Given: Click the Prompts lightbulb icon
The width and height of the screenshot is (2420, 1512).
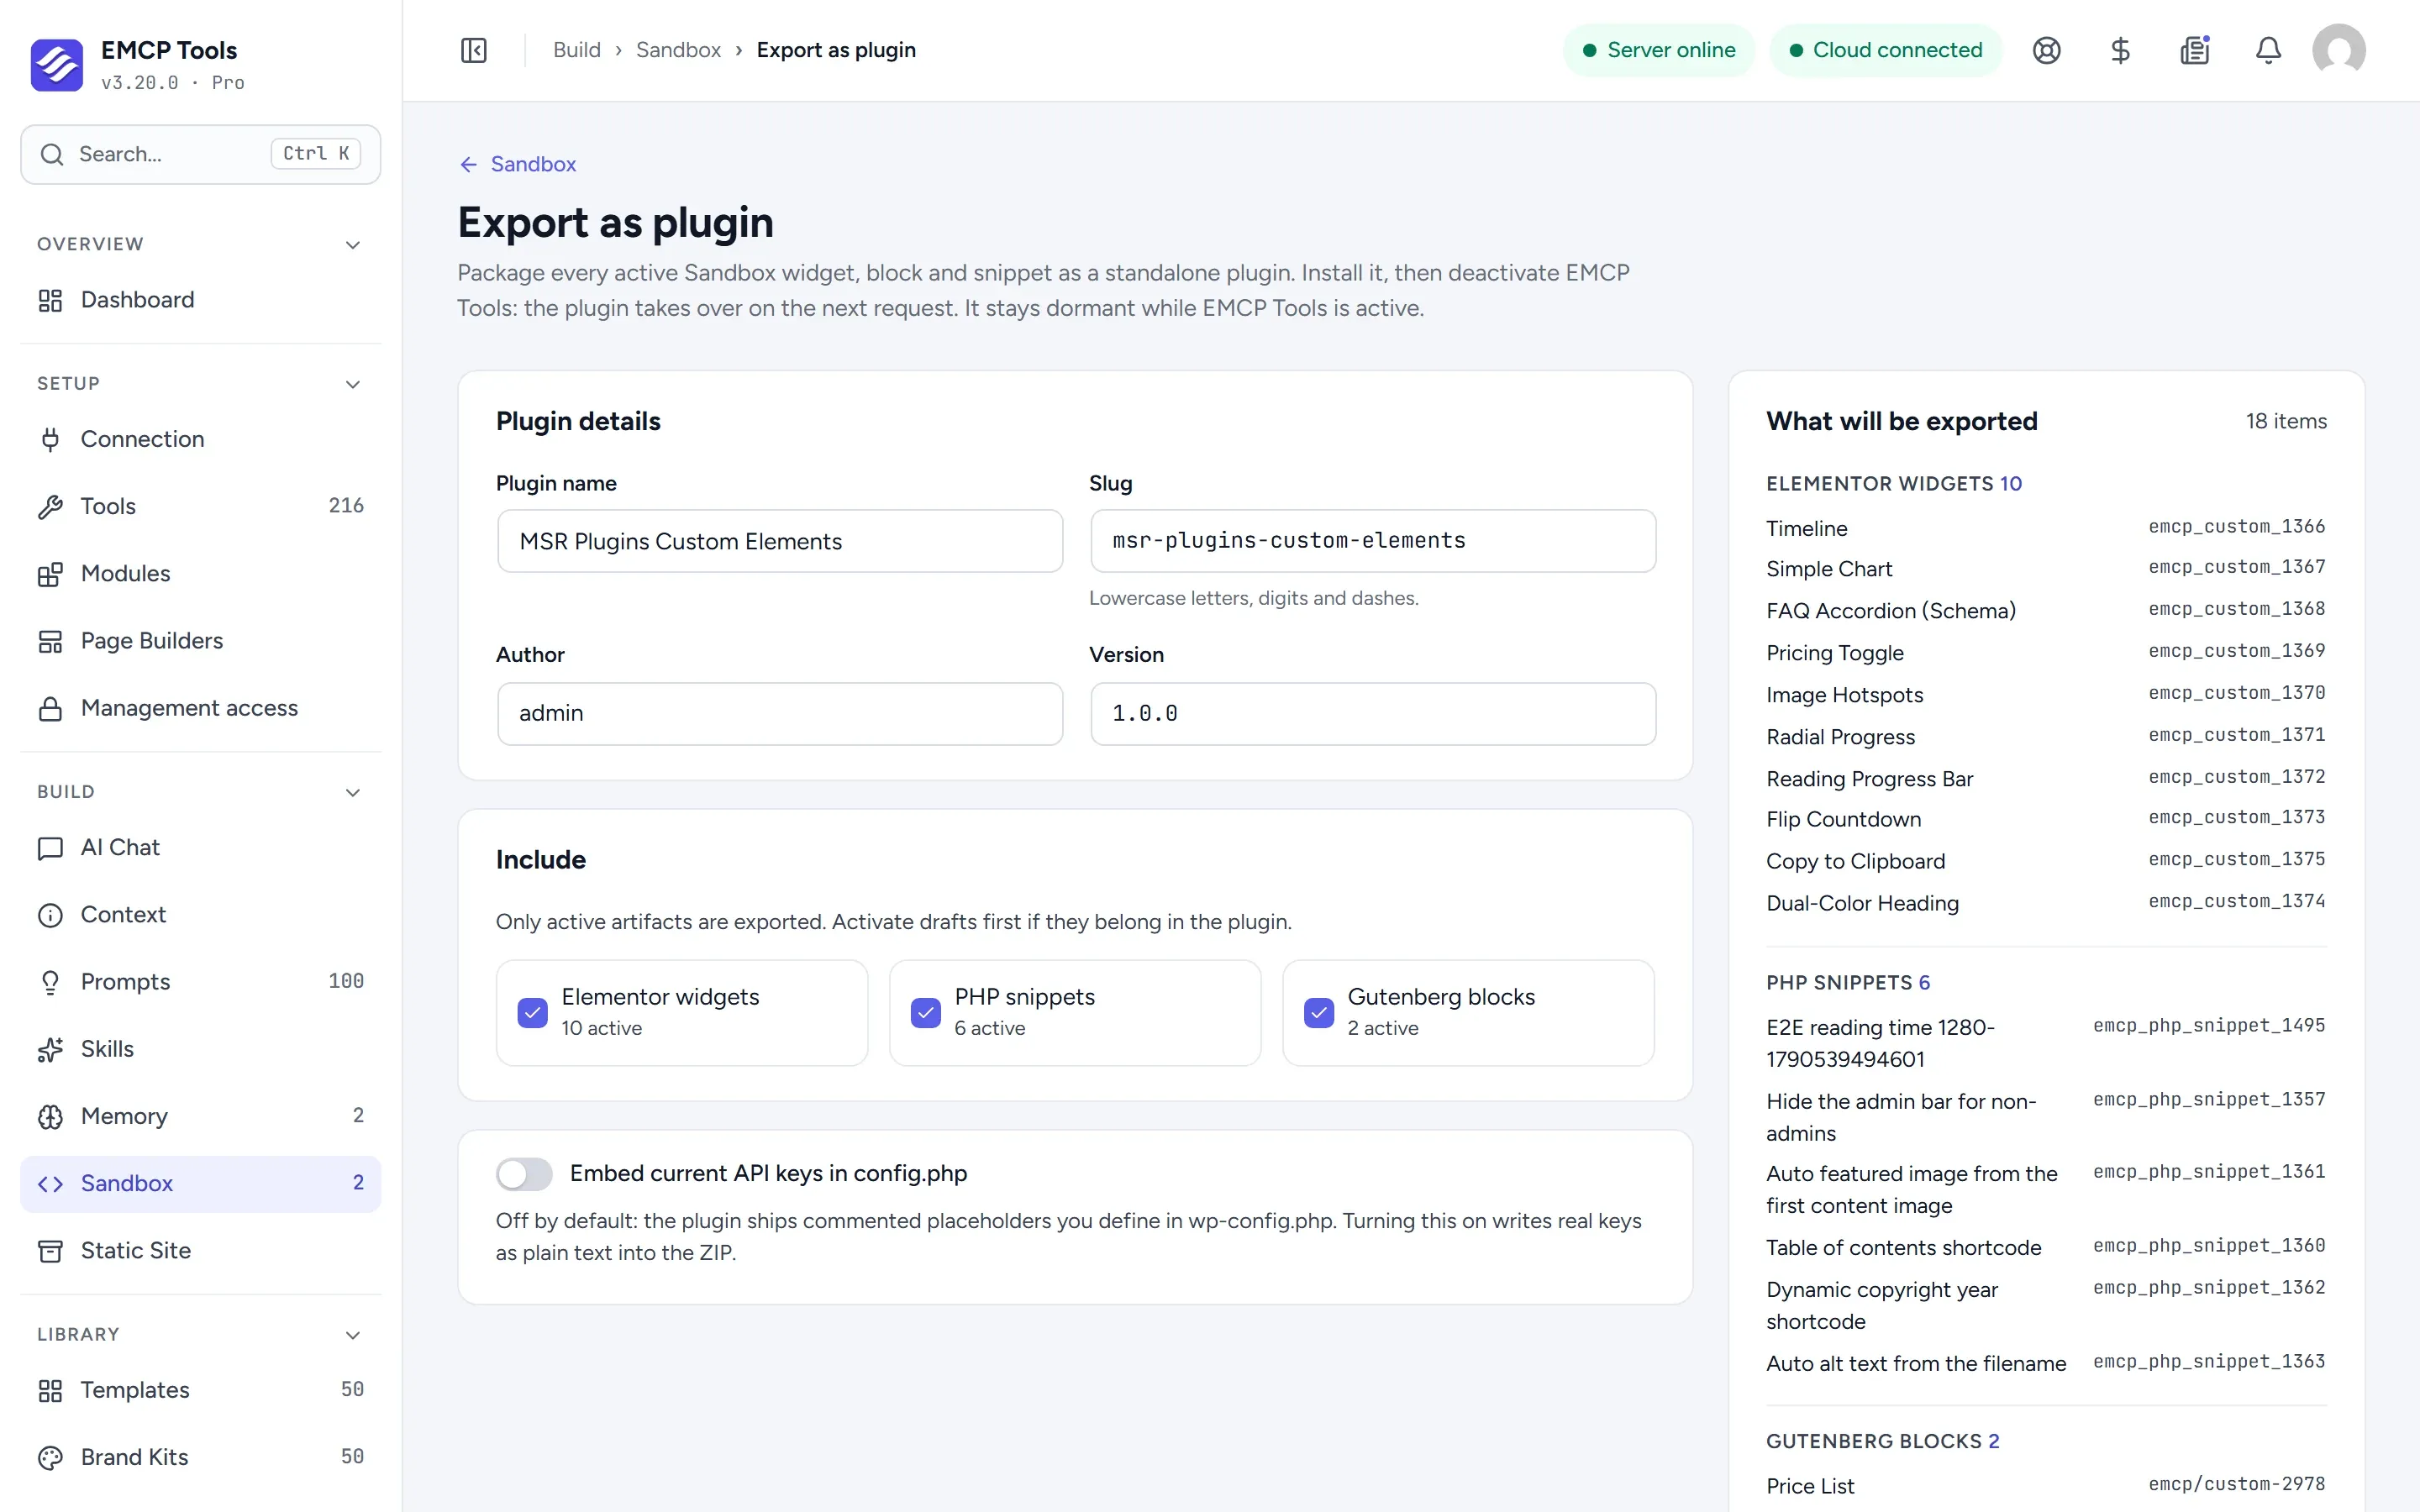Looking at the screenshot, I should click(50, 982).
